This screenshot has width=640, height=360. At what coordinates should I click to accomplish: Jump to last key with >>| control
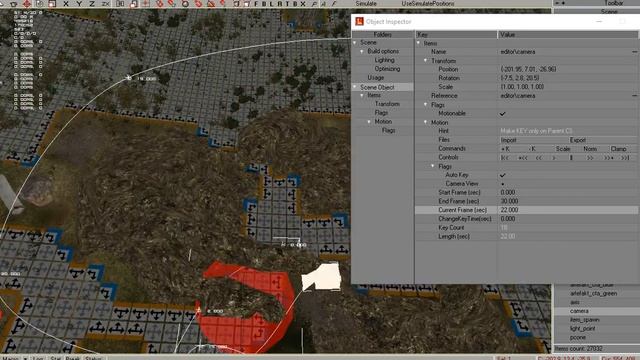[625, 158]
